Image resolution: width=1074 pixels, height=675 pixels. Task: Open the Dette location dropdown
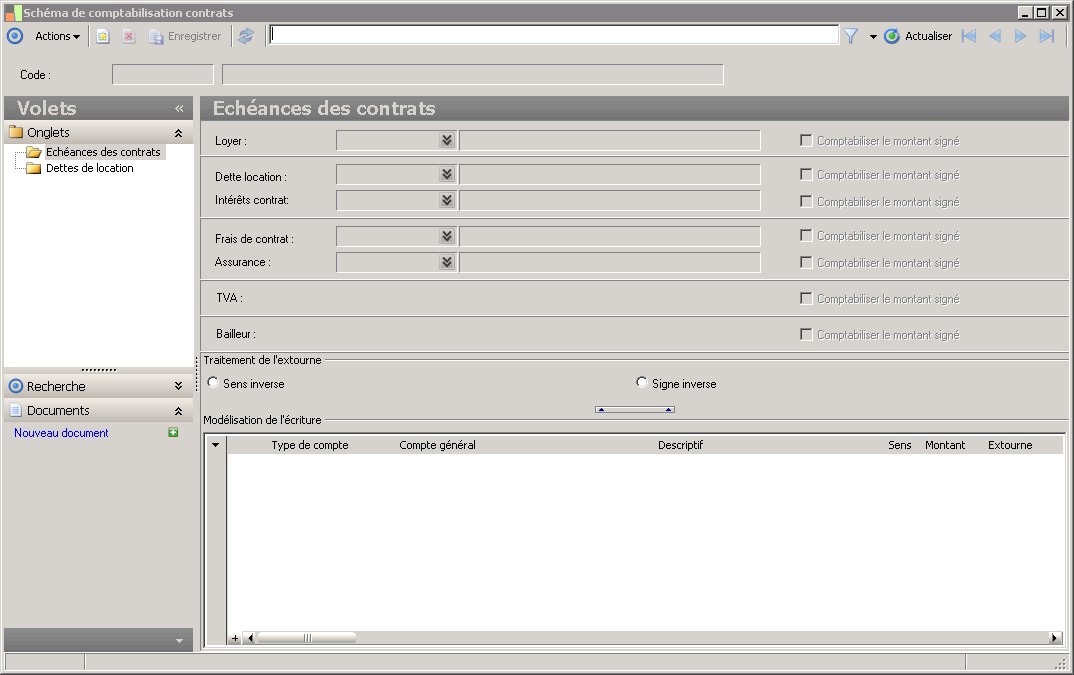click(447, 175)
